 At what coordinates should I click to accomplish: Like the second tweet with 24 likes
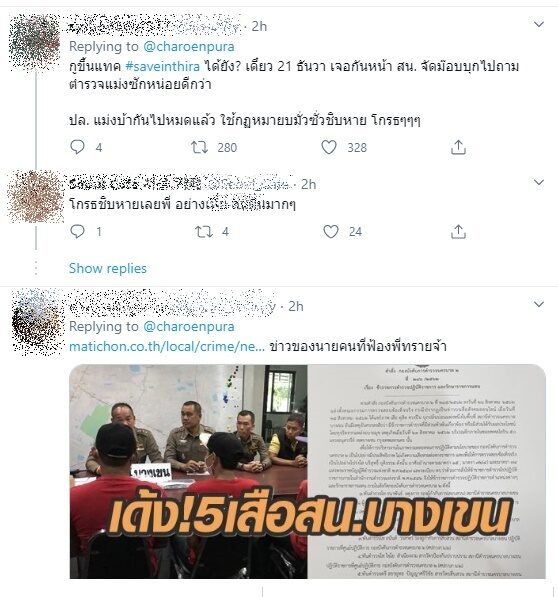[x=331, y=231]
